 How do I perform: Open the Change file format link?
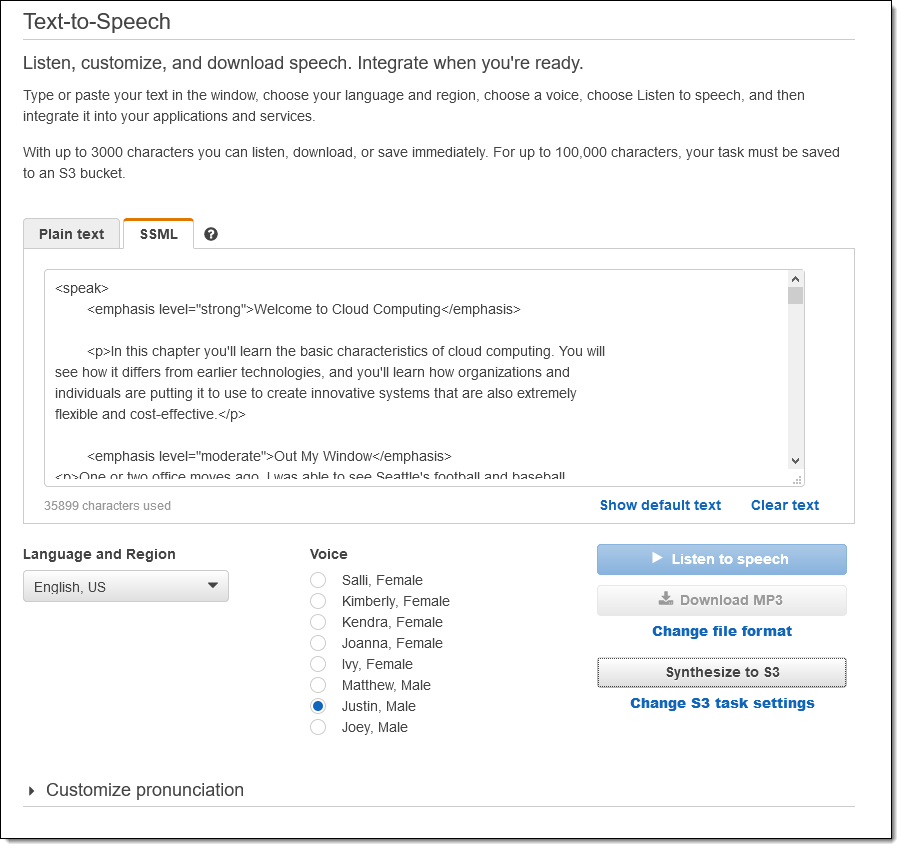[x=722, y=631]
